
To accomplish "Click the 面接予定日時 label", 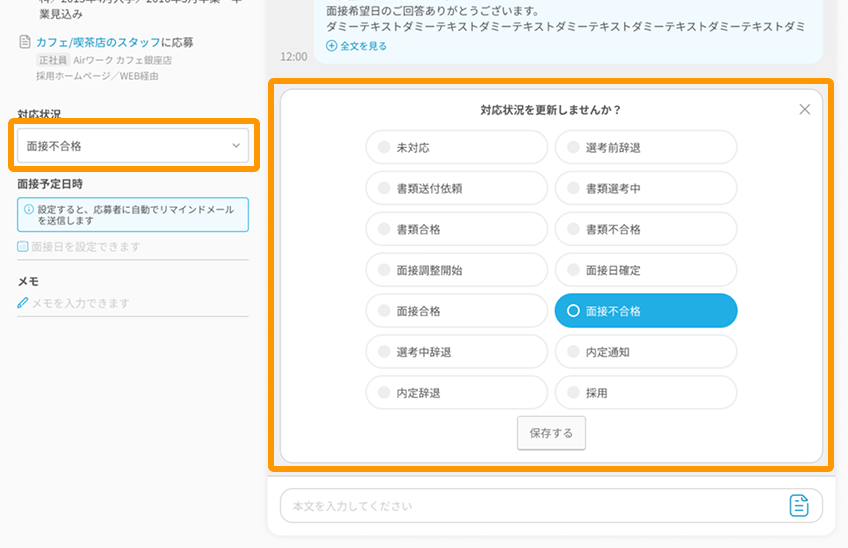I will click(50, 184).
